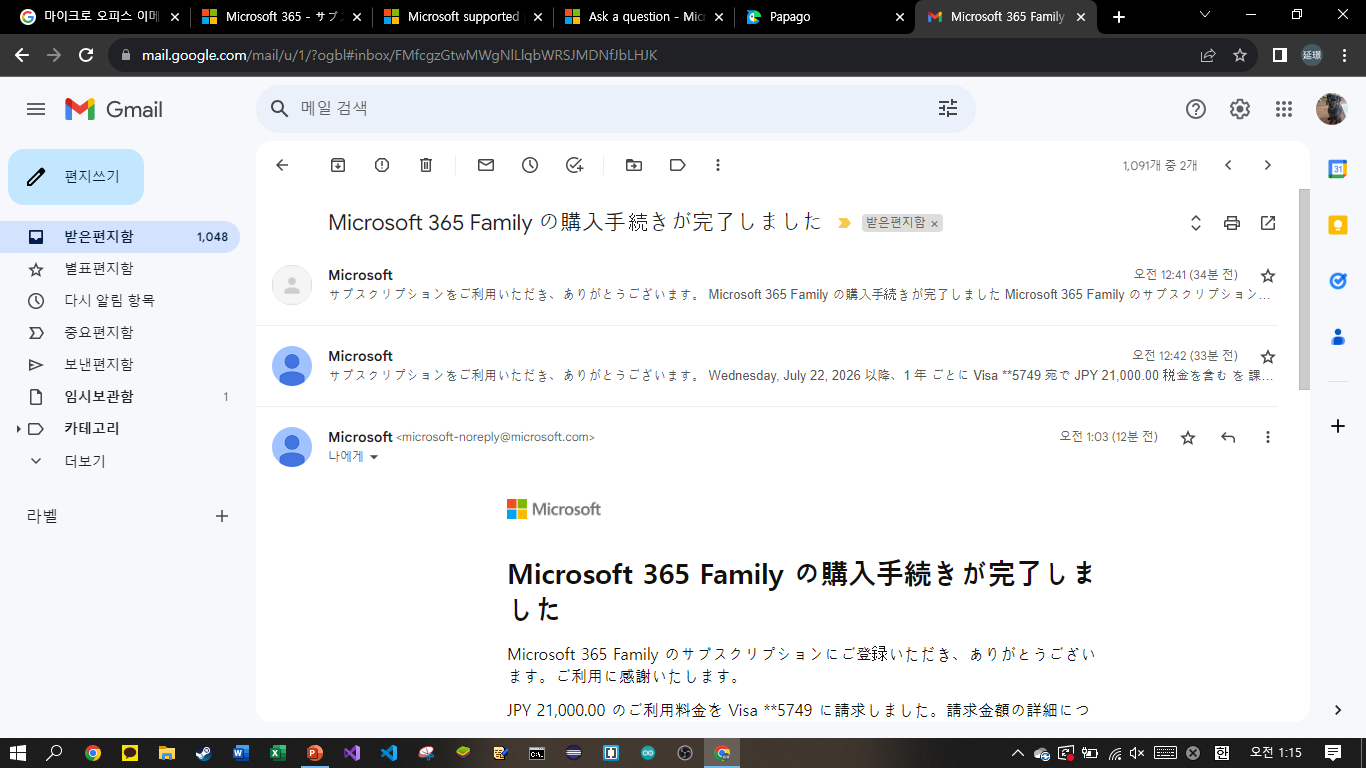
Task: Open Google account profile picture
Action: click(x=1331, y=109)
